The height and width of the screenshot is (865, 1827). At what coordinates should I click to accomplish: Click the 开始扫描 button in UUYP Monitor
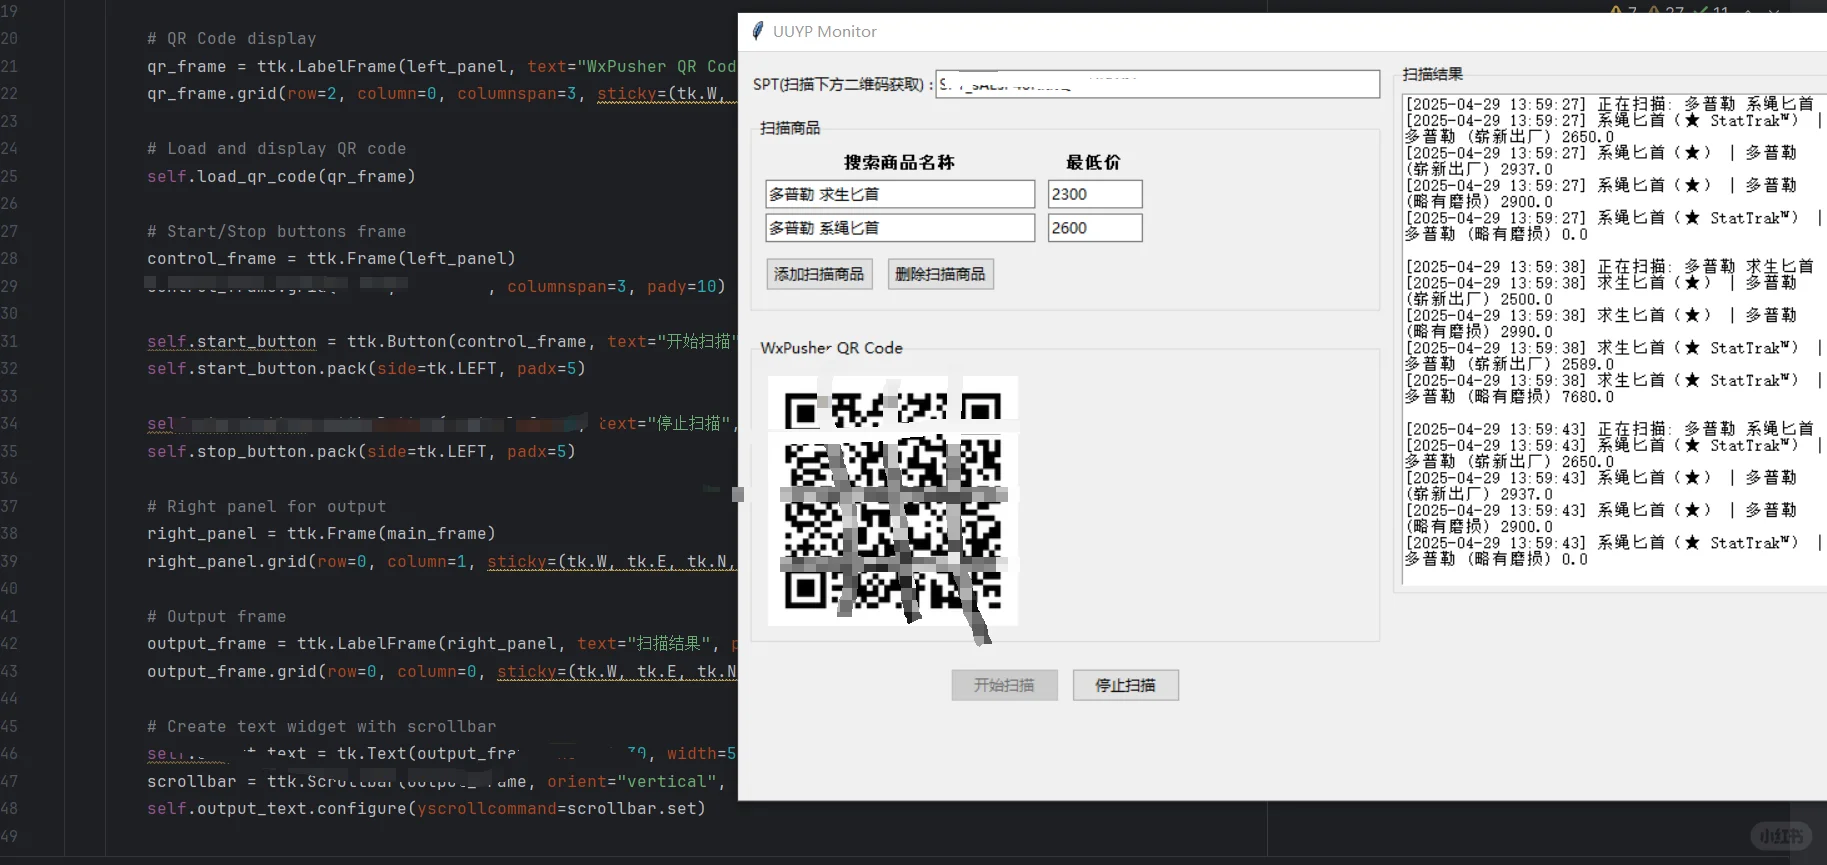click(x=1004, y=685)
